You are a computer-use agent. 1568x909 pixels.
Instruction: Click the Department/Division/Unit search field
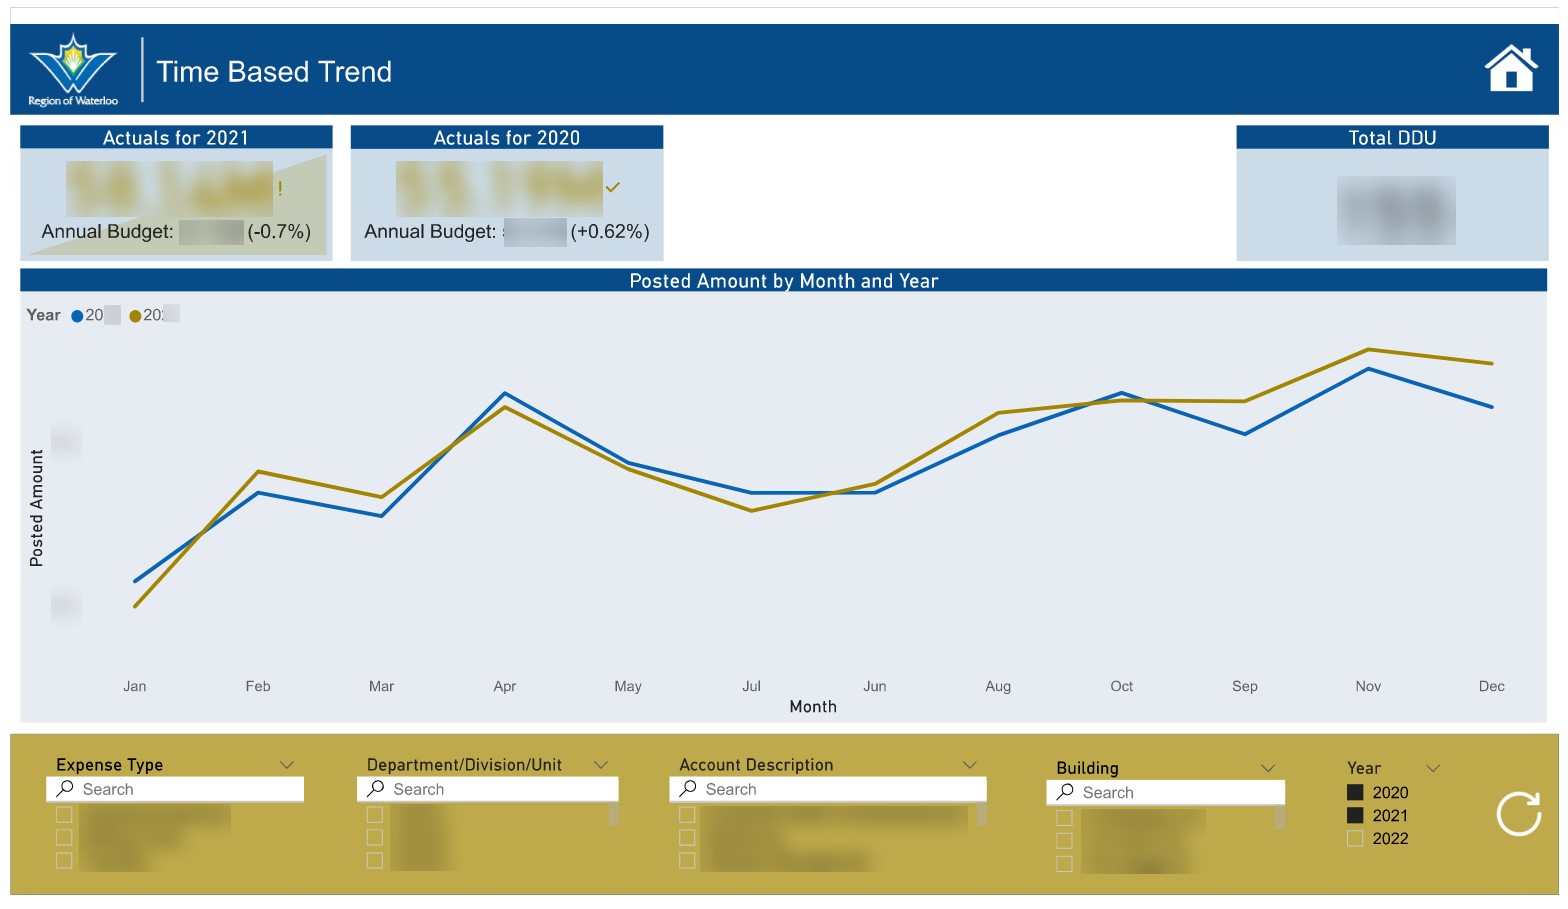point(487,789)
